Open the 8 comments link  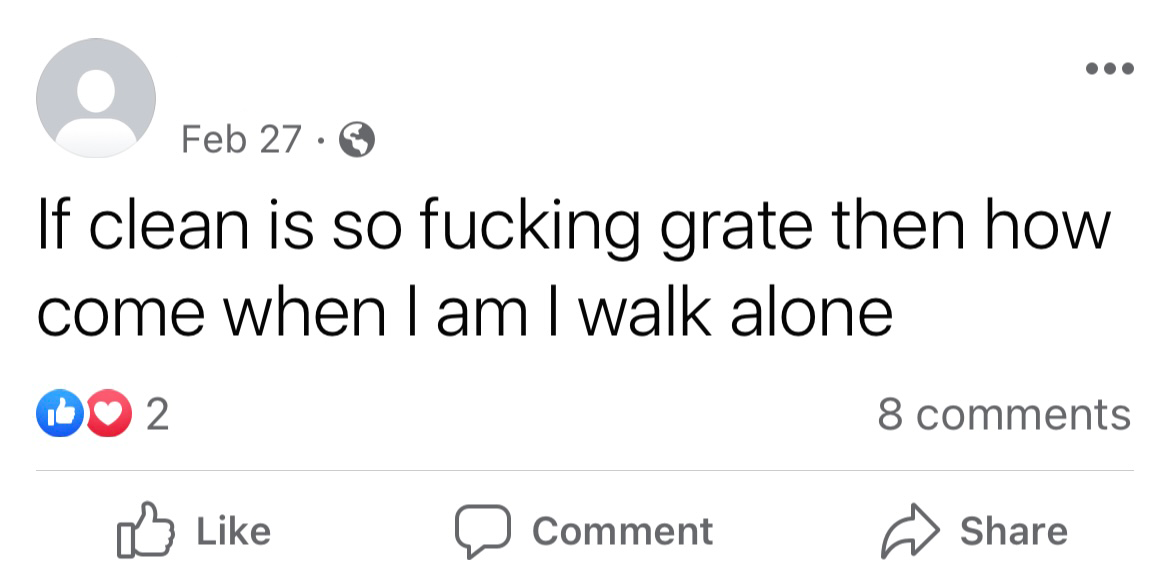pos(1003,414)
